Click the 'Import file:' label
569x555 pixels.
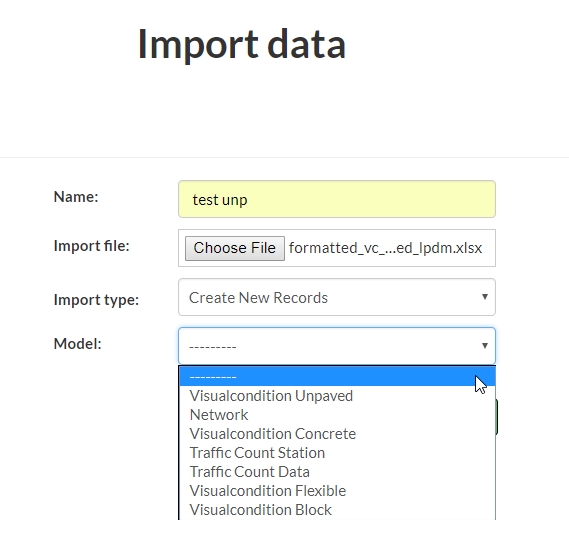pos(91,246)
